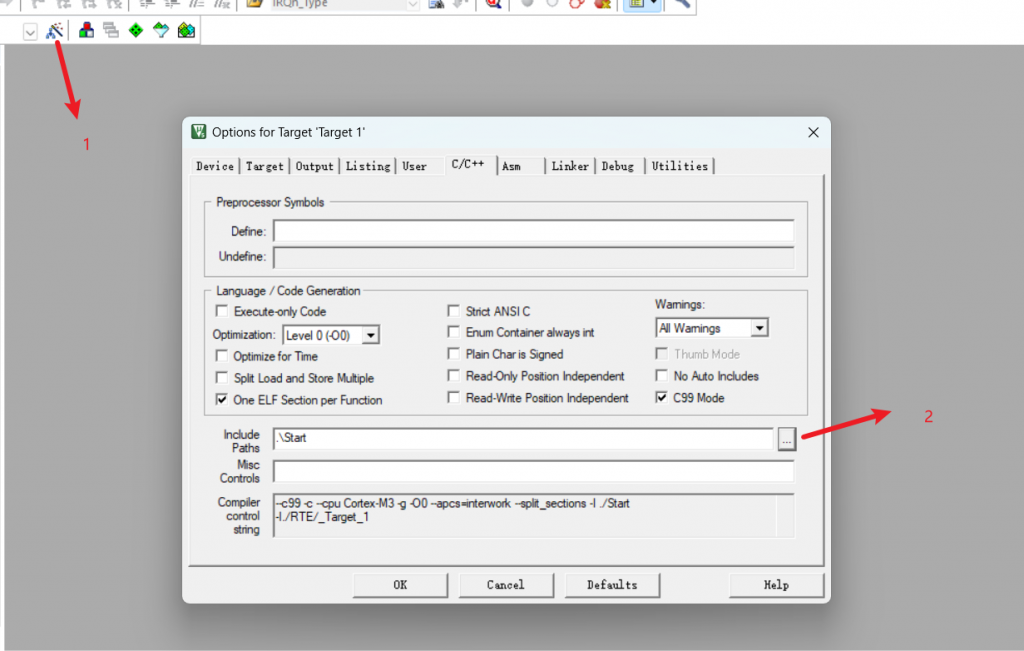Screen dimensions: 1024x651
Task: Click the wrench configuration icon
Action: pos(682,4)
